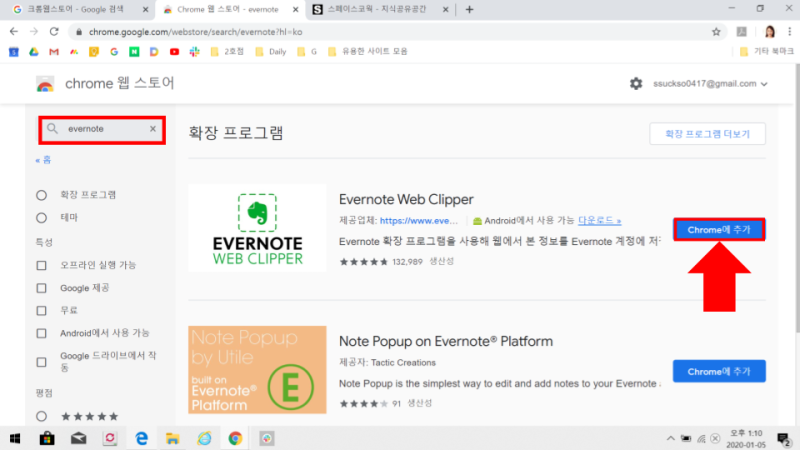Image resolution: width=800 pixels, height=450 pixels.
Task: Check the Google 제공 checkbox
Action: click(x=41, y=288)
